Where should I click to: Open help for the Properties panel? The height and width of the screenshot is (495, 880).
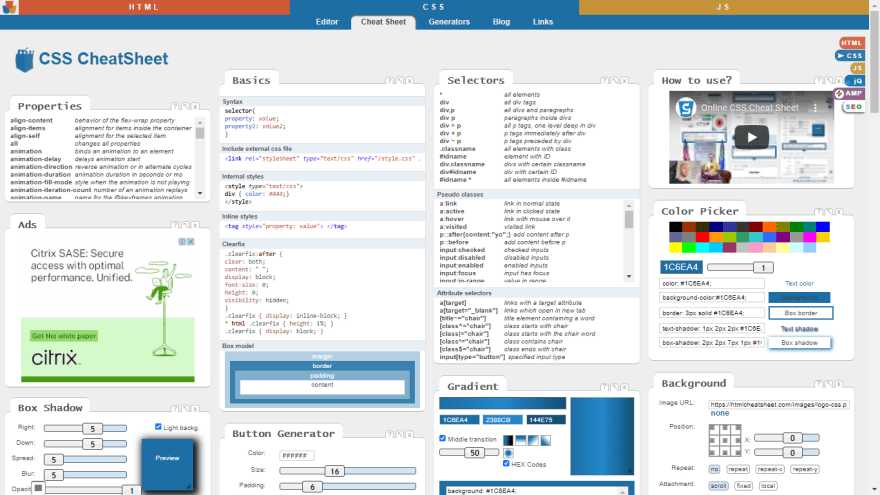[x=175, y=106]
